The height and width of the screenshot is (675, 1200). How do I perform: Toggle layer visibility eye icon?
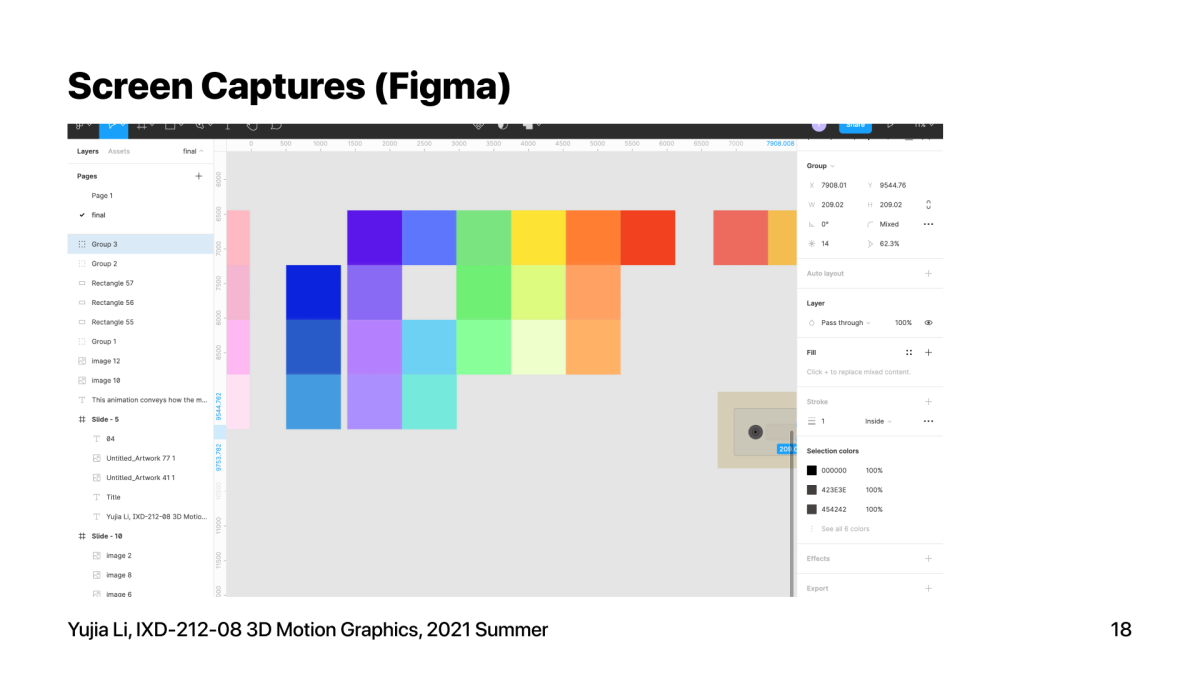click(928, 323)
